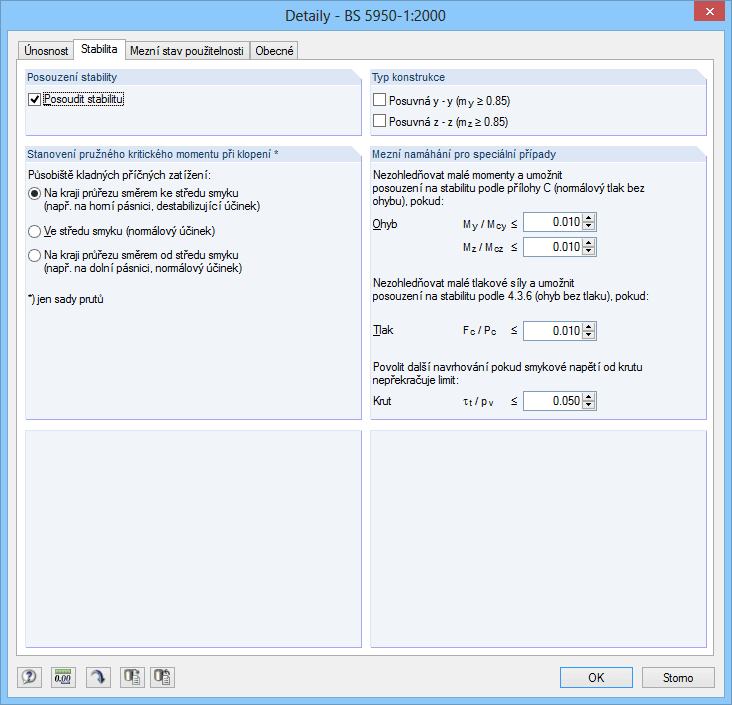
Task: Decrease the Krut τt / pv value
Action: click(x=589, y=405)
